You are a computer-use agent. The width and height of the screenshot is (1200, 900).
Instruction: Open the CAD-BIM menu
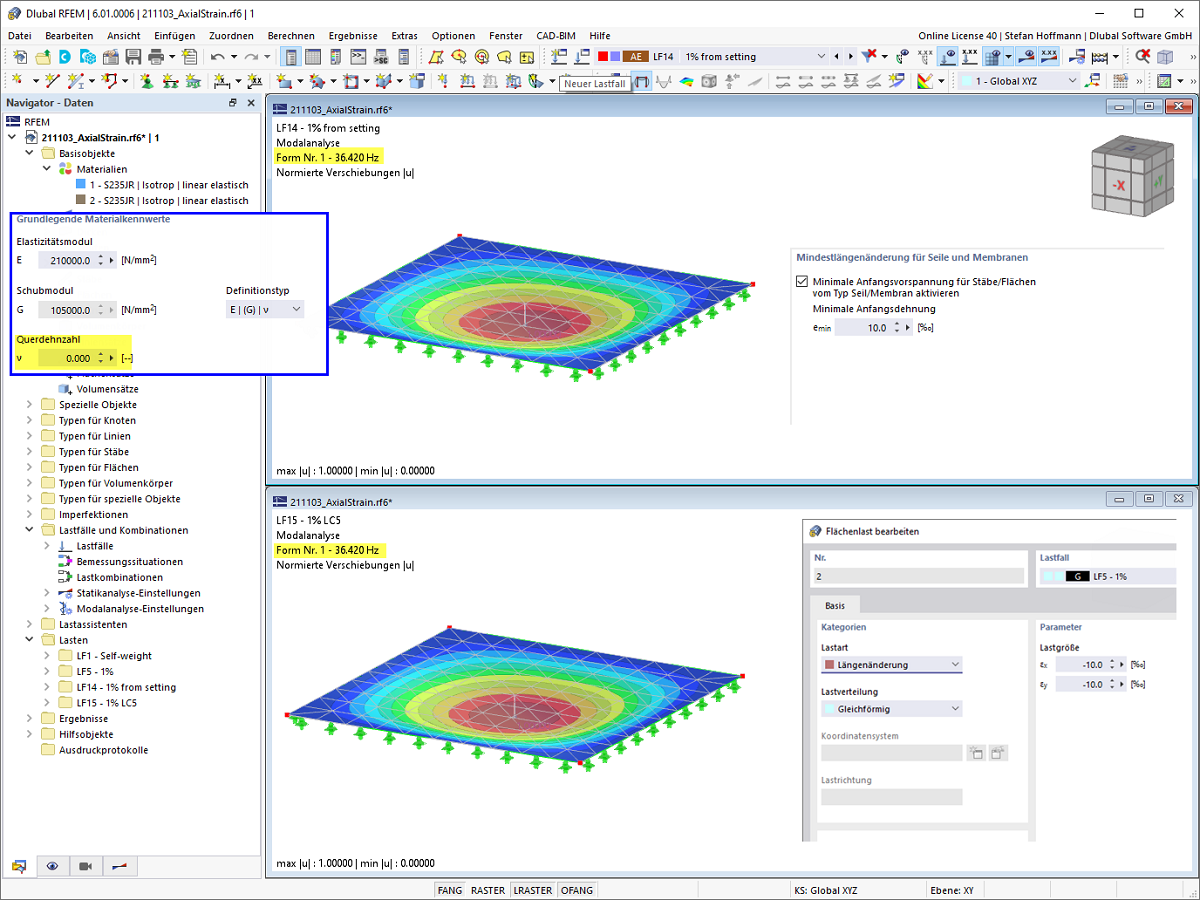pos(556,35)
